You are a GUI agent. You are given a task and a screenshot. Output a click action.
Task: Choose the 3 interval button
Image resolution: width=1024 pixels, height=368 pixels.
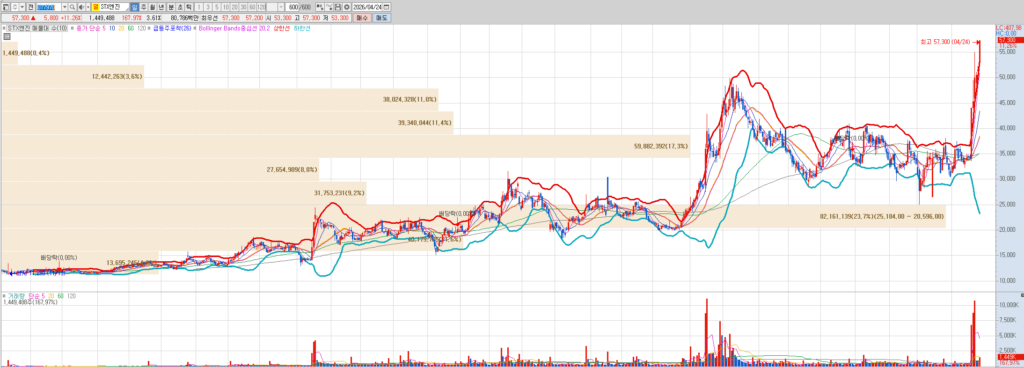click(x=208, y=7)
